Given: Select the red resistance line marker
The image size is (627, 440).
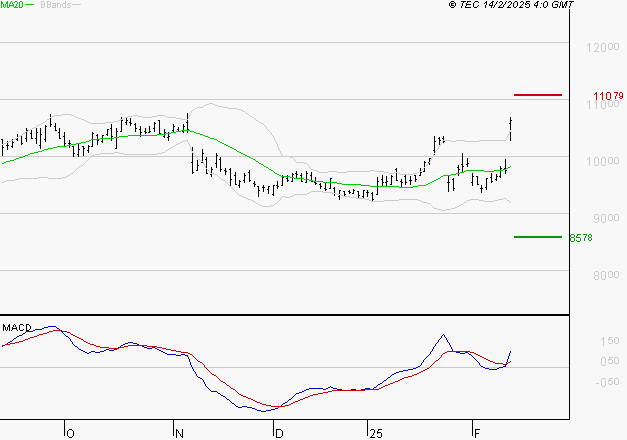Looking at the screenshot, I should [538, 95].
